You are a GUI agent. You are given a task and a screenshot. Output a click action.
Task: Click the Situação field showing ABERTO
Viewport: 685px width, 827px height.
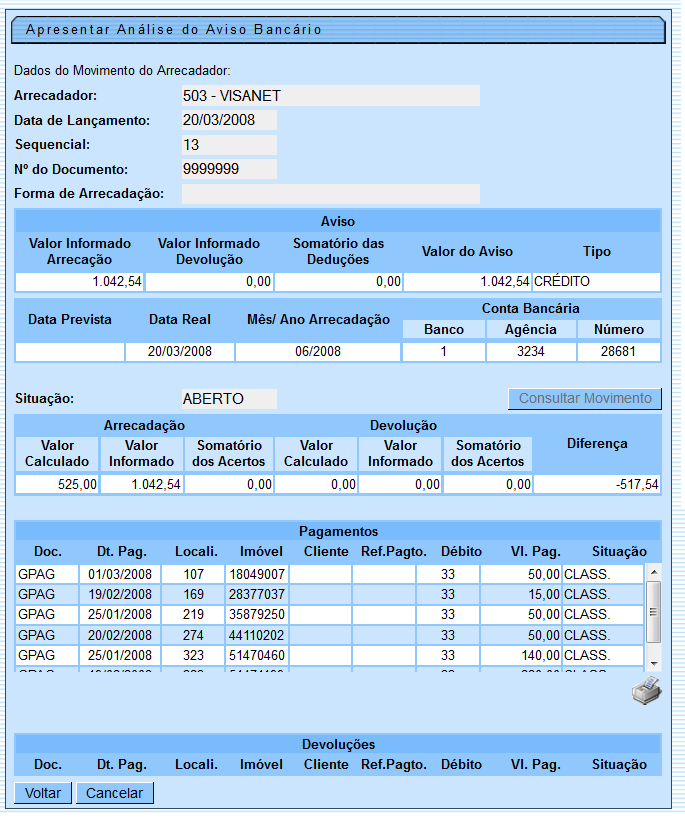pyautogui.click(x=229, y=399)
